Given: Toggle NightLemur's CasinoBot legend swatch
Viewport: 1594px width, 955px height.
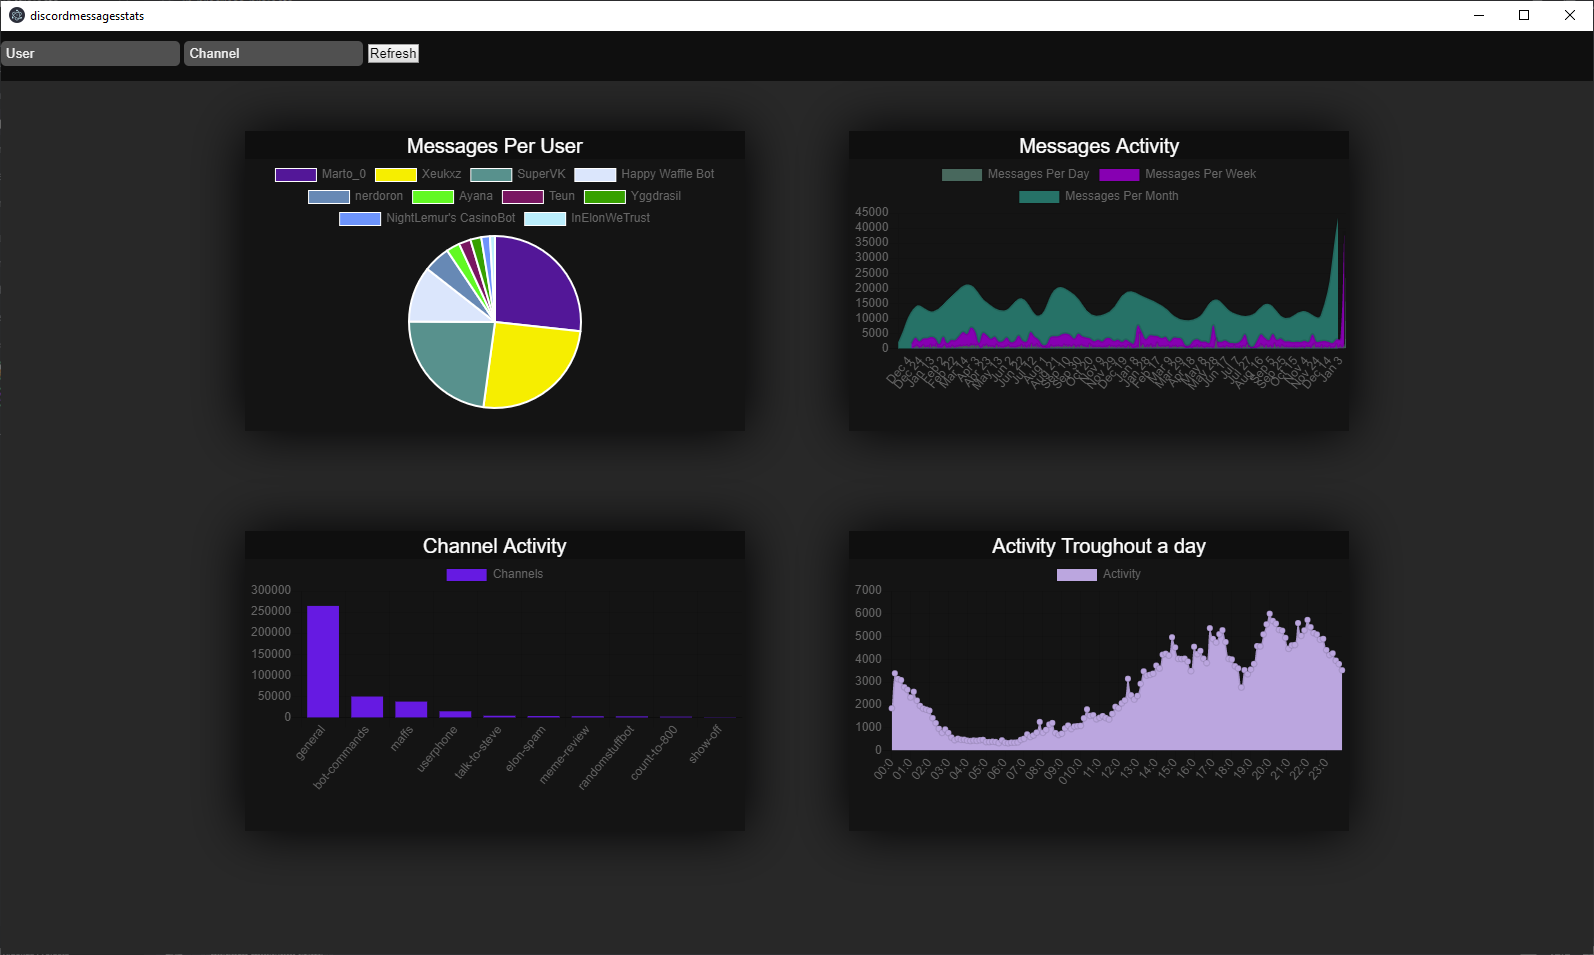Looking at the screenshot, I should [x=360, y=219].
